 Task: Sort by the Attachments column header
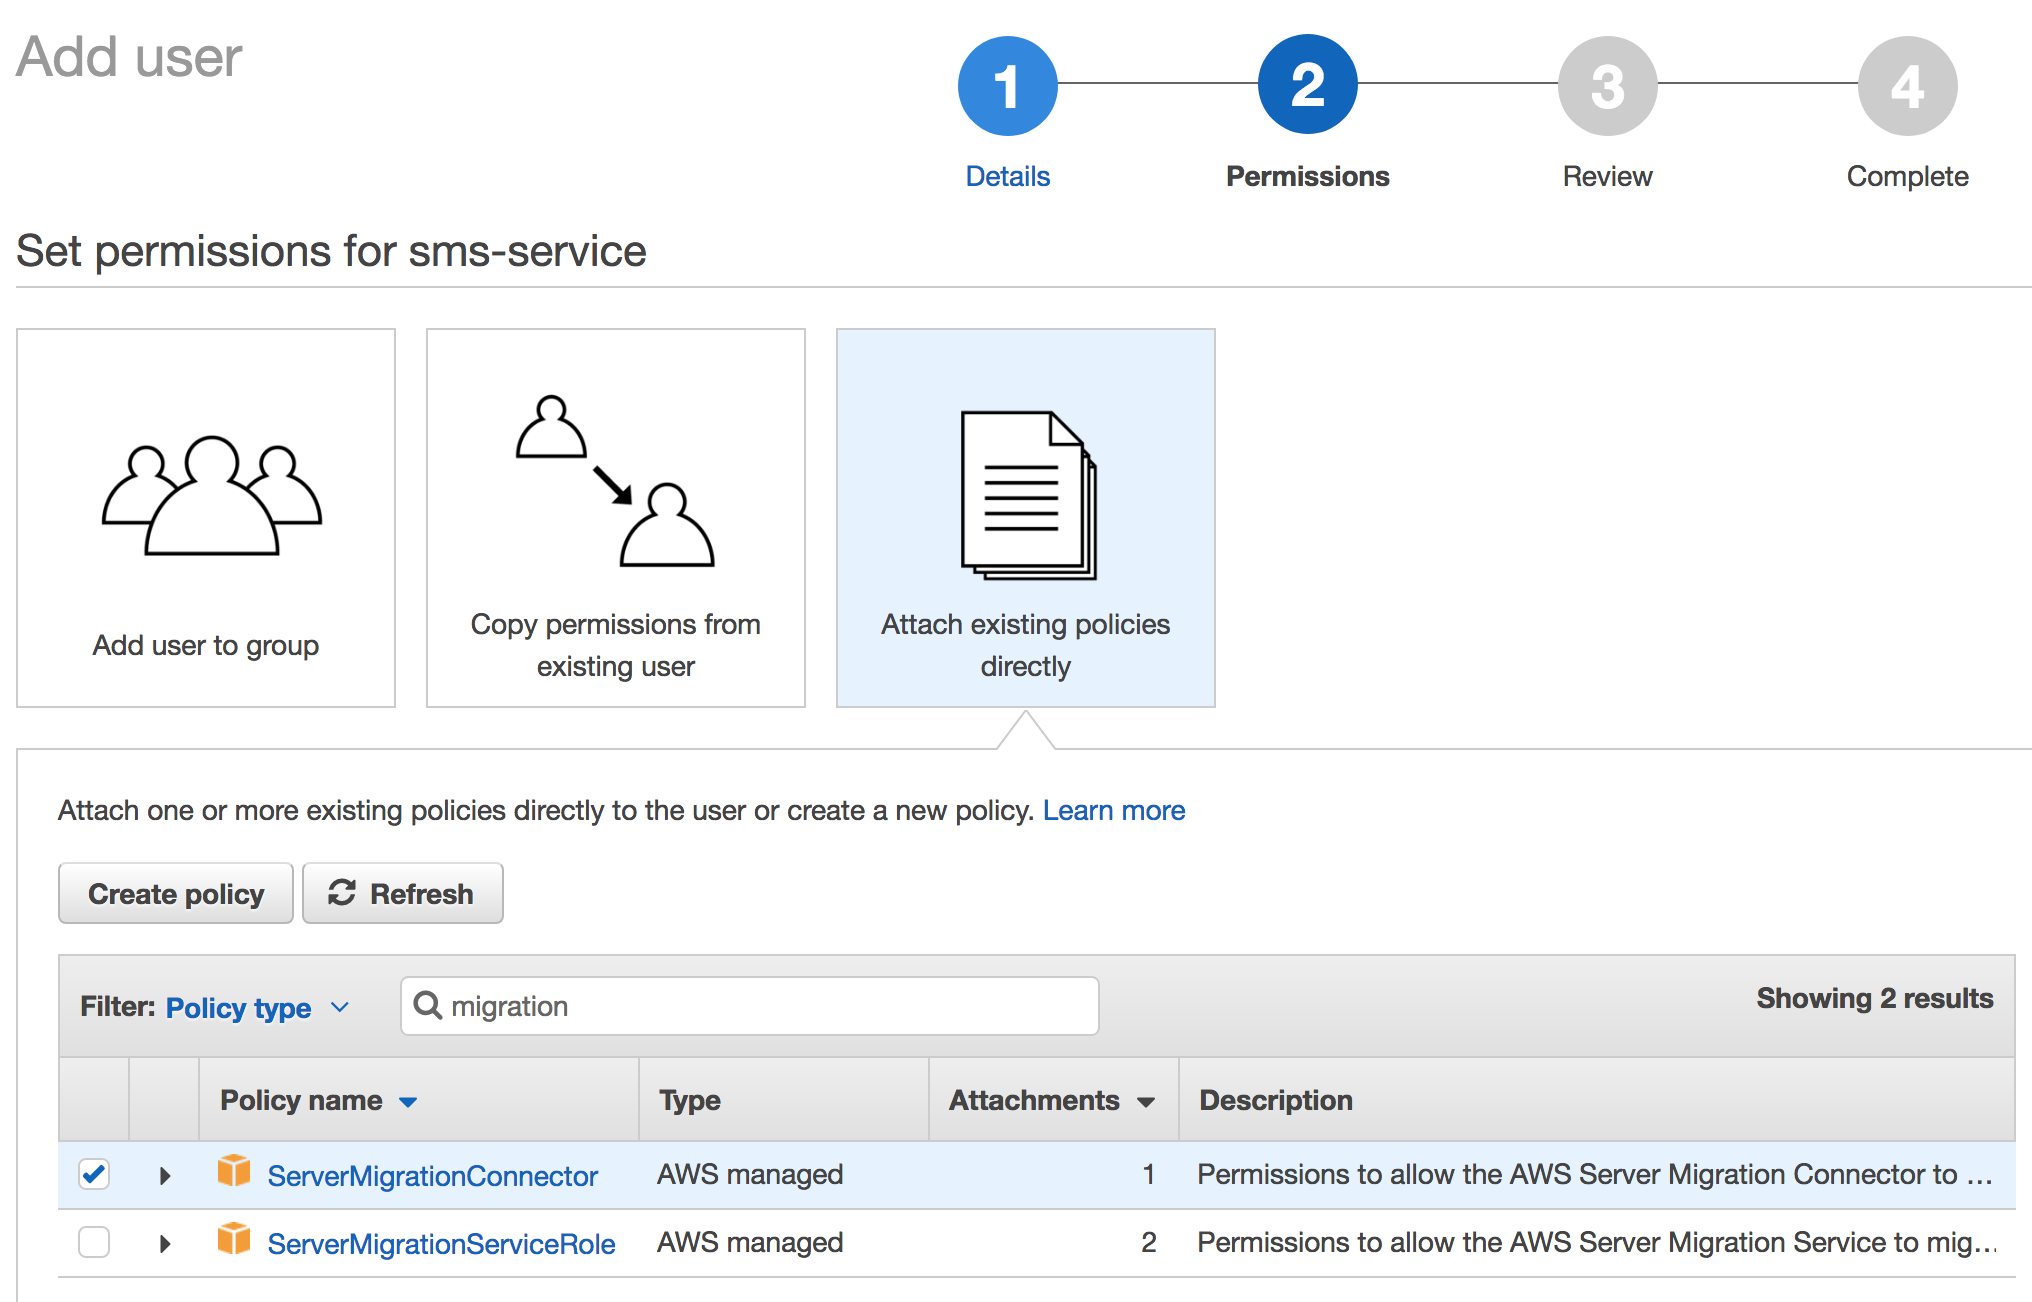1051,1100
